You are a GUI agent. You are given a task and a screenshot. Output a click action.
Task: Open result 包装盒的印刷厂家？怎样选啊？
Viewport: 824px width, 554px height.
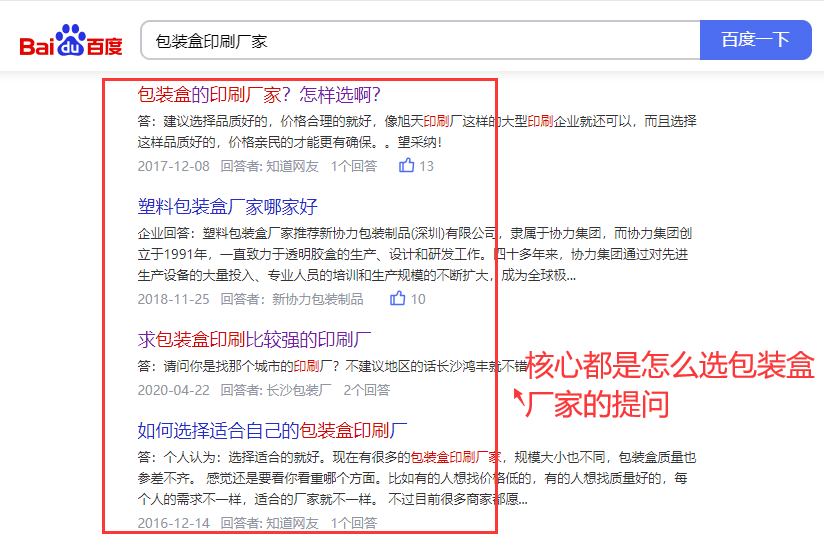(258, 95)
